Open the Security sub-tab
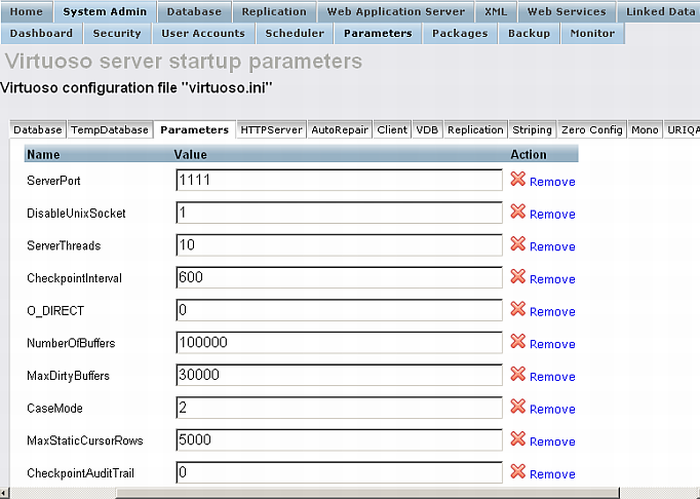Viewport: 700px width, 499px height. [117, 33]
